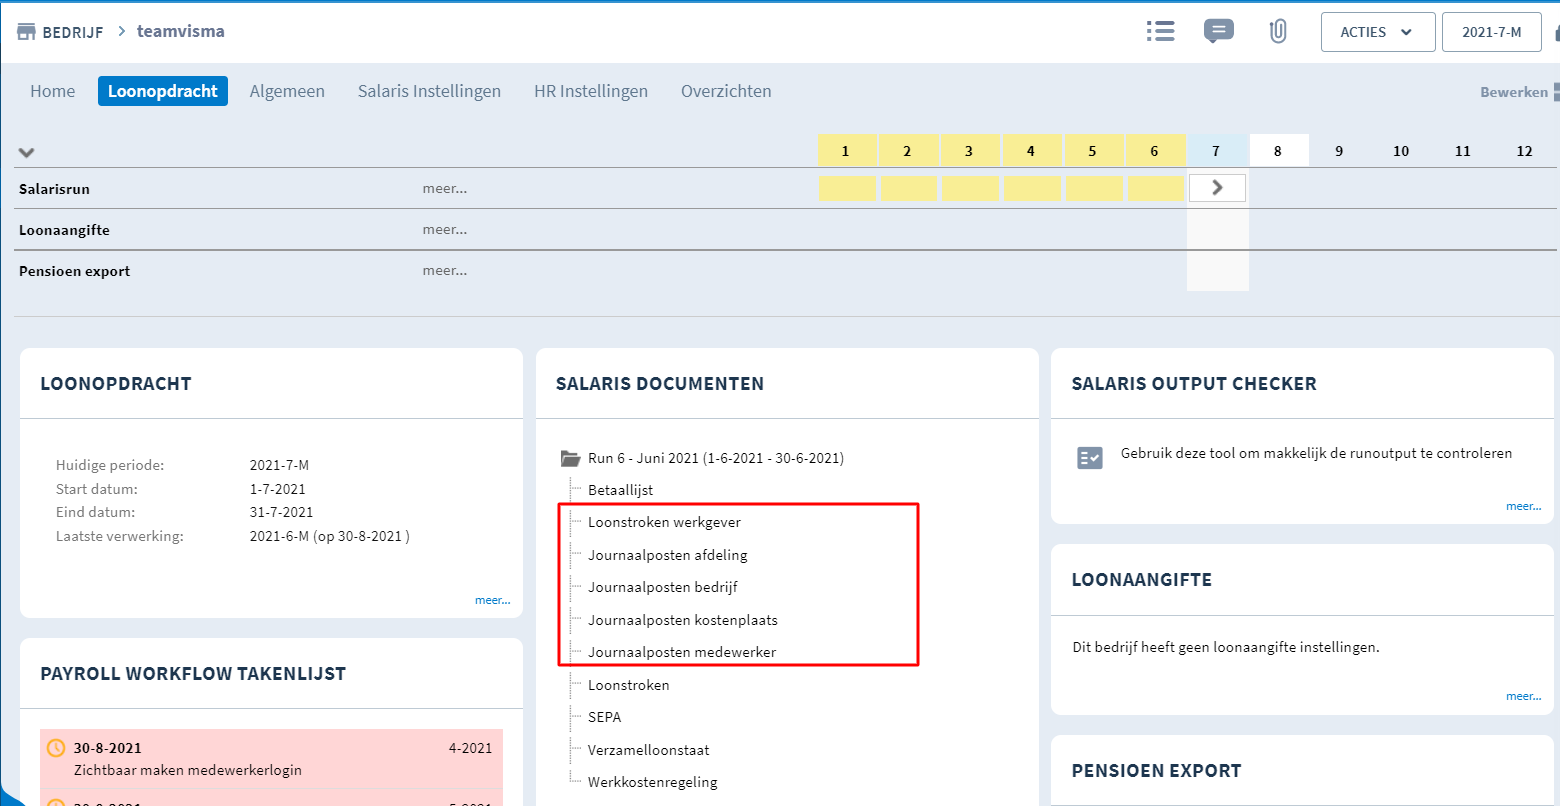
Task: Click the arrow icon under period 7
Action: 1216,187
